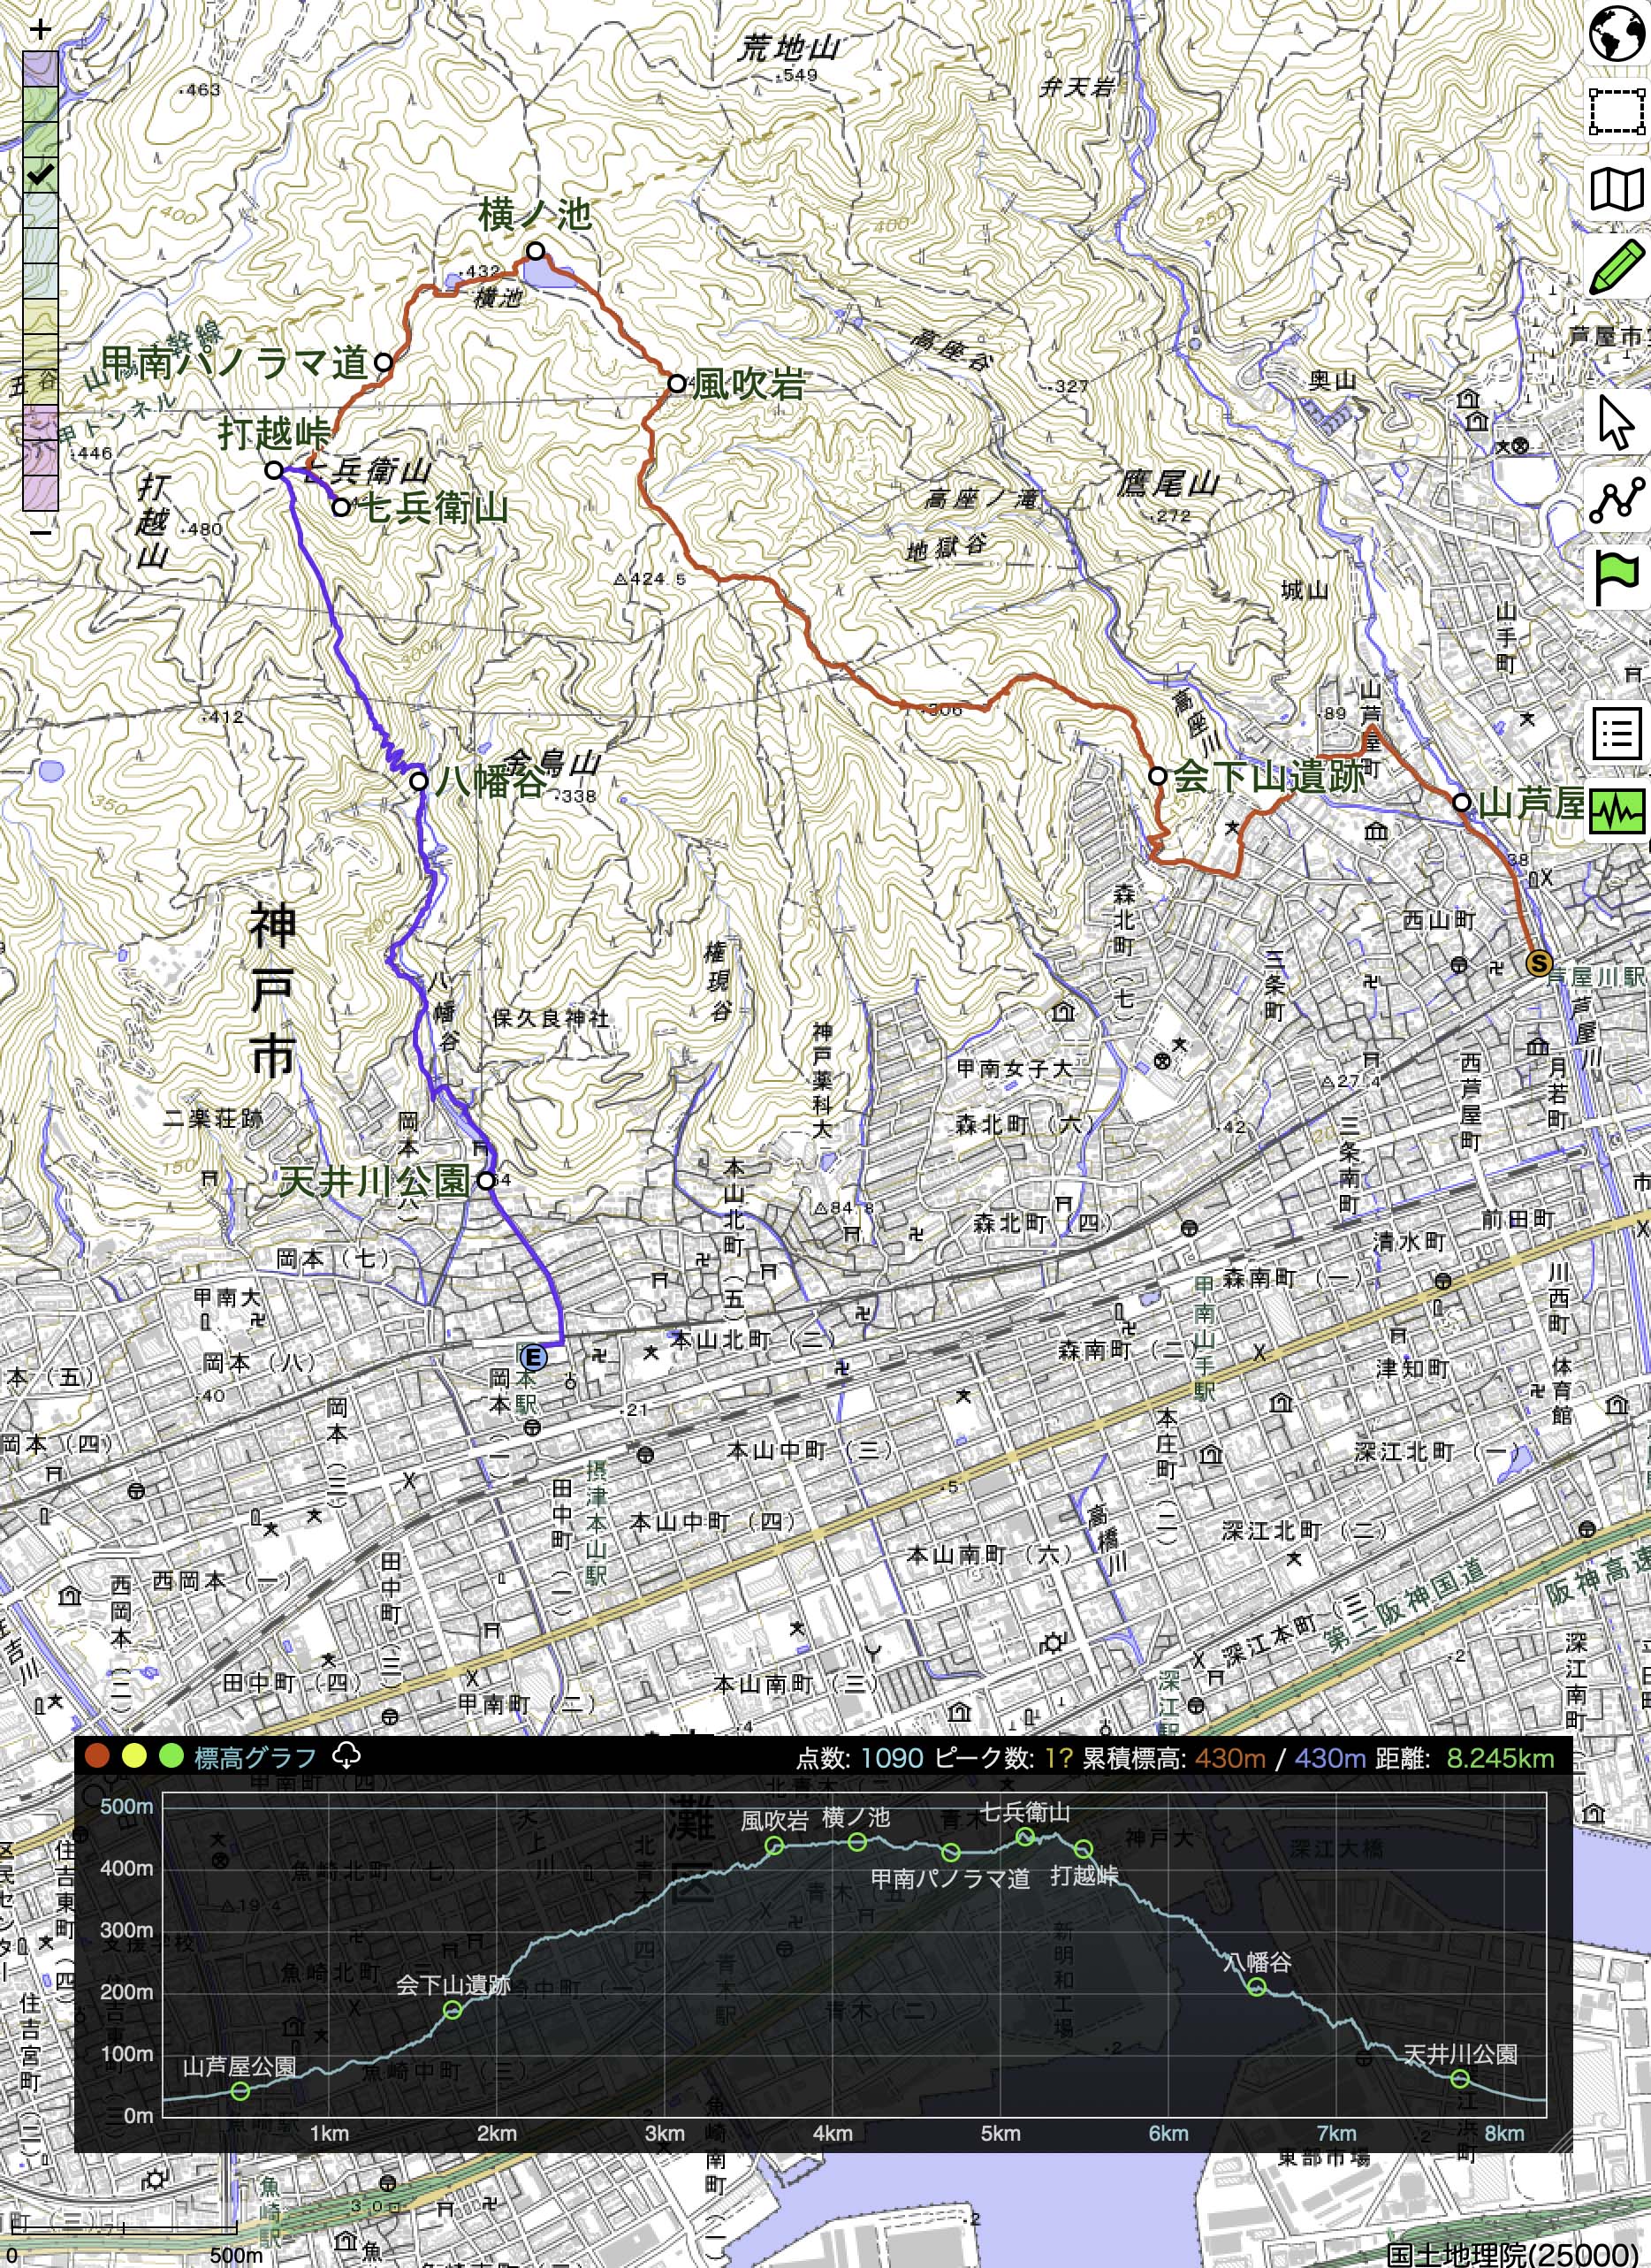This screenshot has height=2268, width=1651.
Task: Click 横ノ池 marker on elevation graph
Action: coord(857,1842)
